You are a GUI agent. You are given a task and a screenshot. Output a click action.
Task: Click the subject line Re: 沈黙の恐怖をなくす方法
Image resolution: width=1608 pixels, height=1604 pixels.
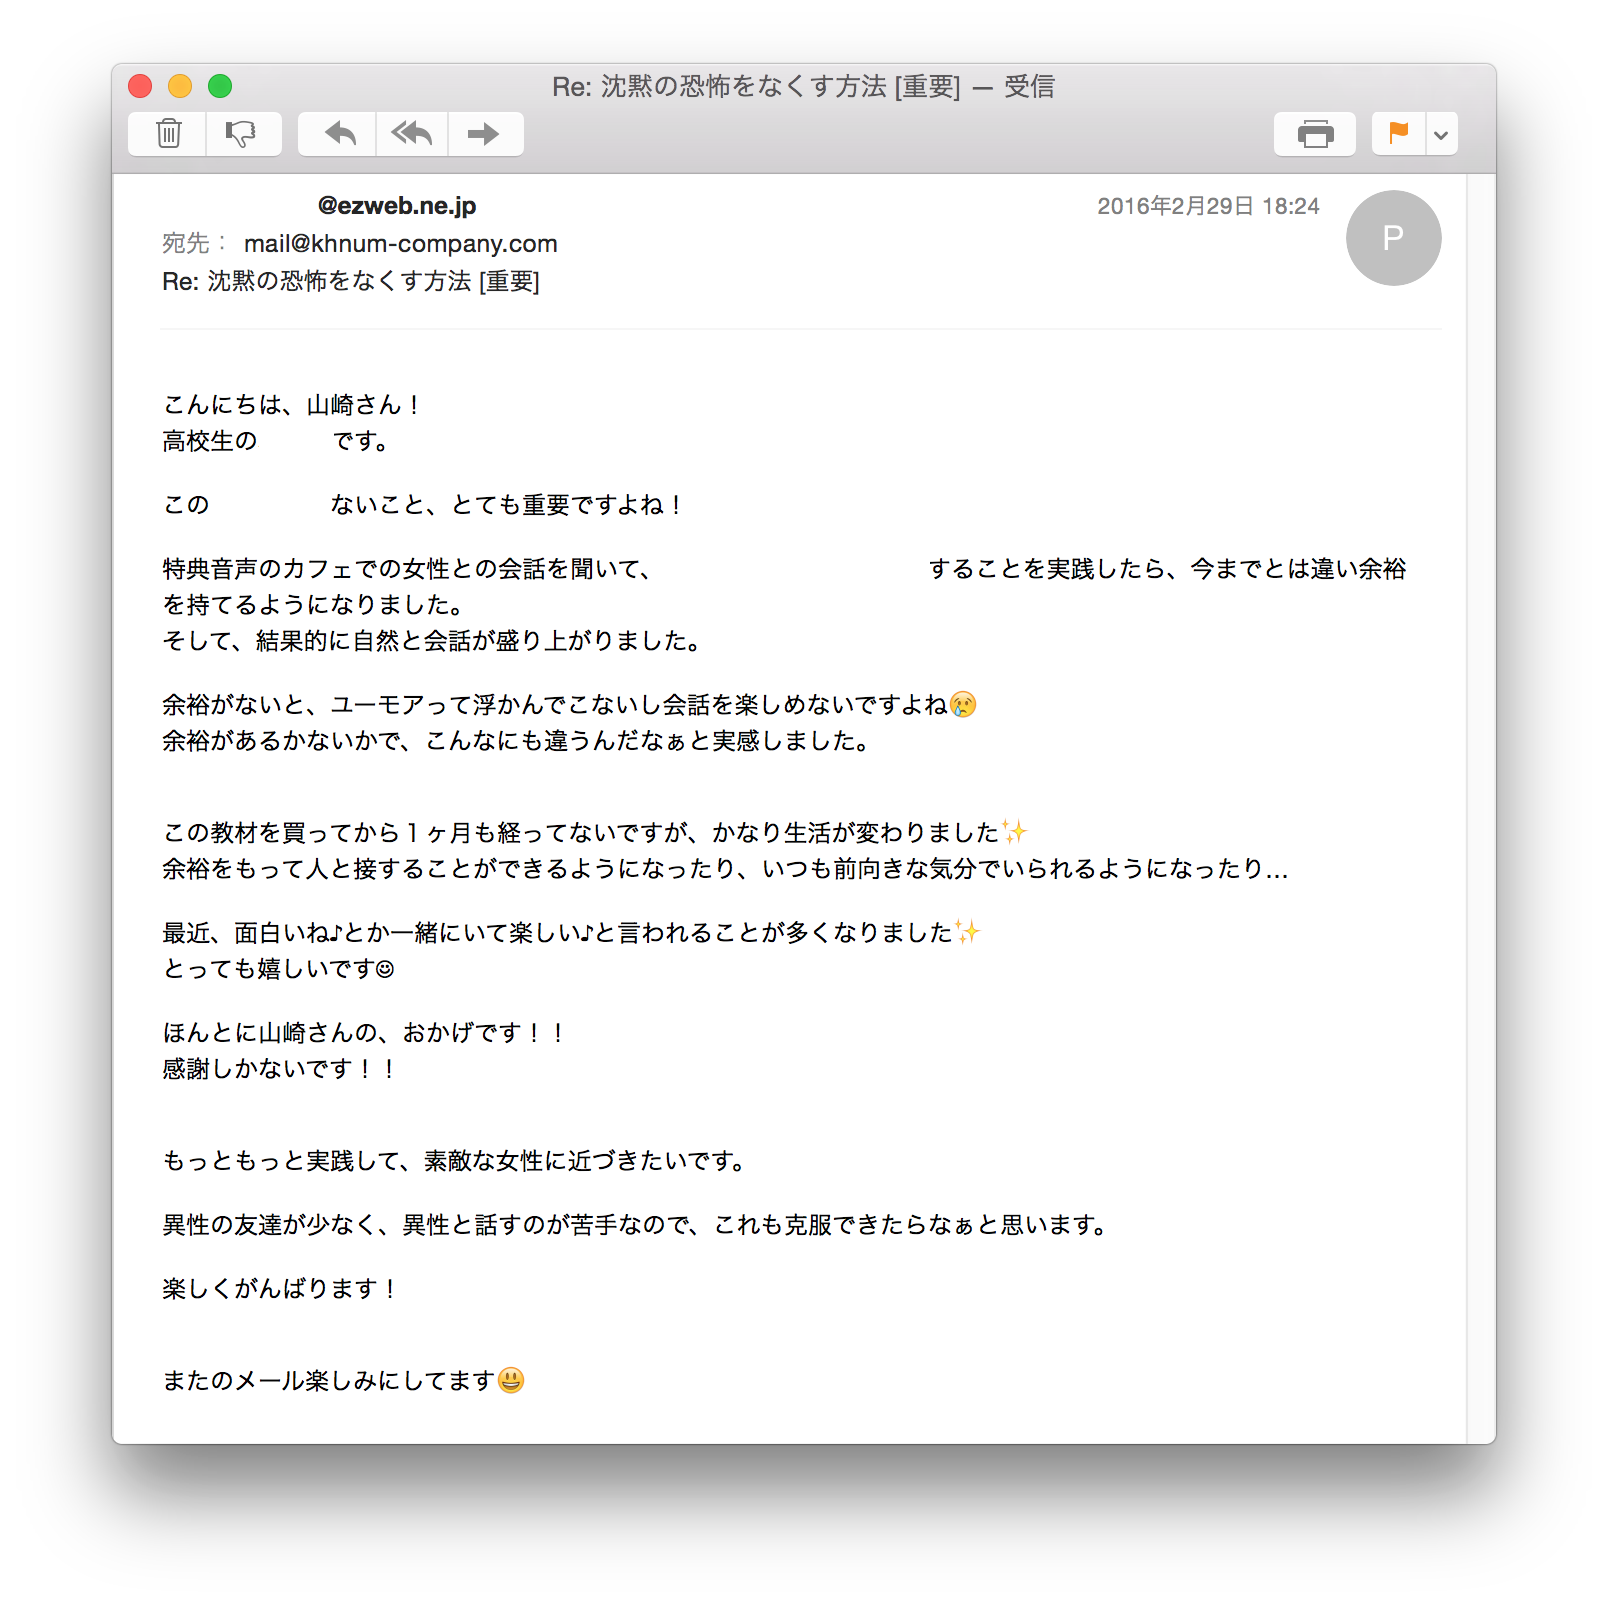pos(350,282)
